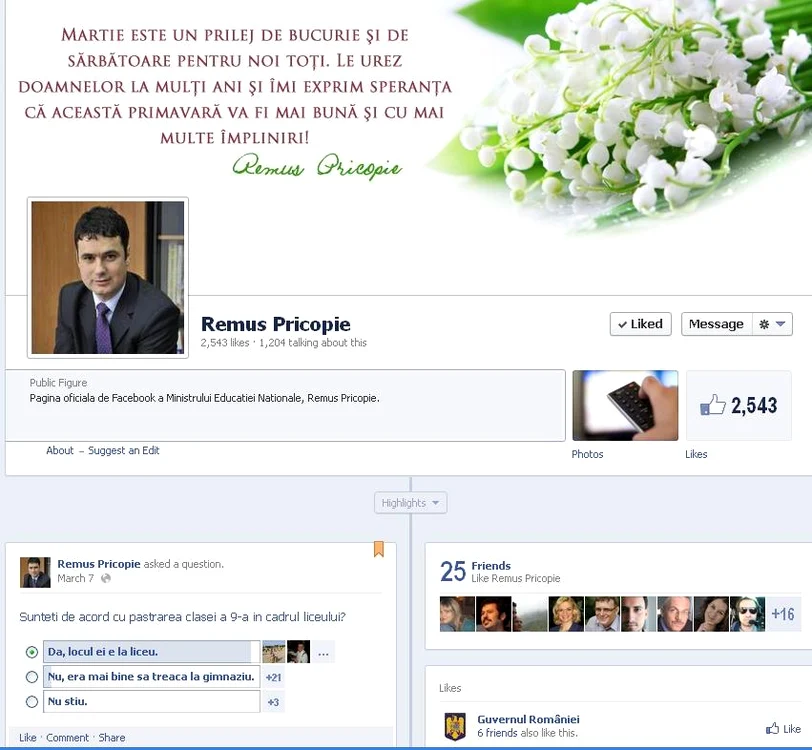Image resolution: width=812 pixels, height=750 pixels.
Task: Click the 'Public Figure' category label
Action: click(58, 383)
